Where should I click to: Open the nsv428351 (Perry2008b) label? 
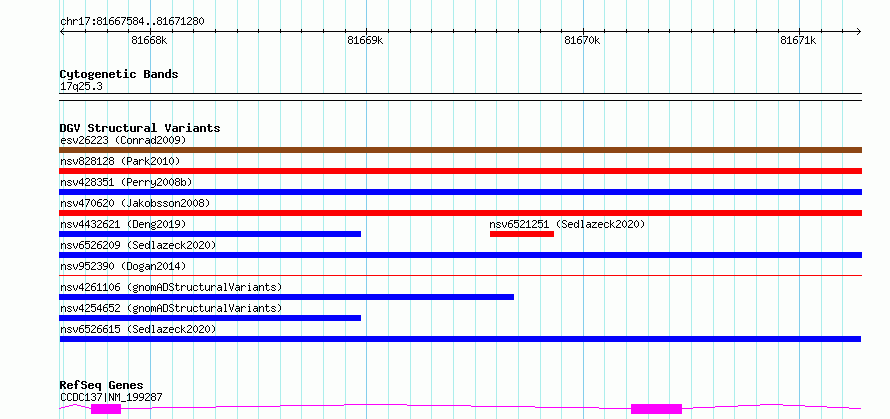[126, 182]
